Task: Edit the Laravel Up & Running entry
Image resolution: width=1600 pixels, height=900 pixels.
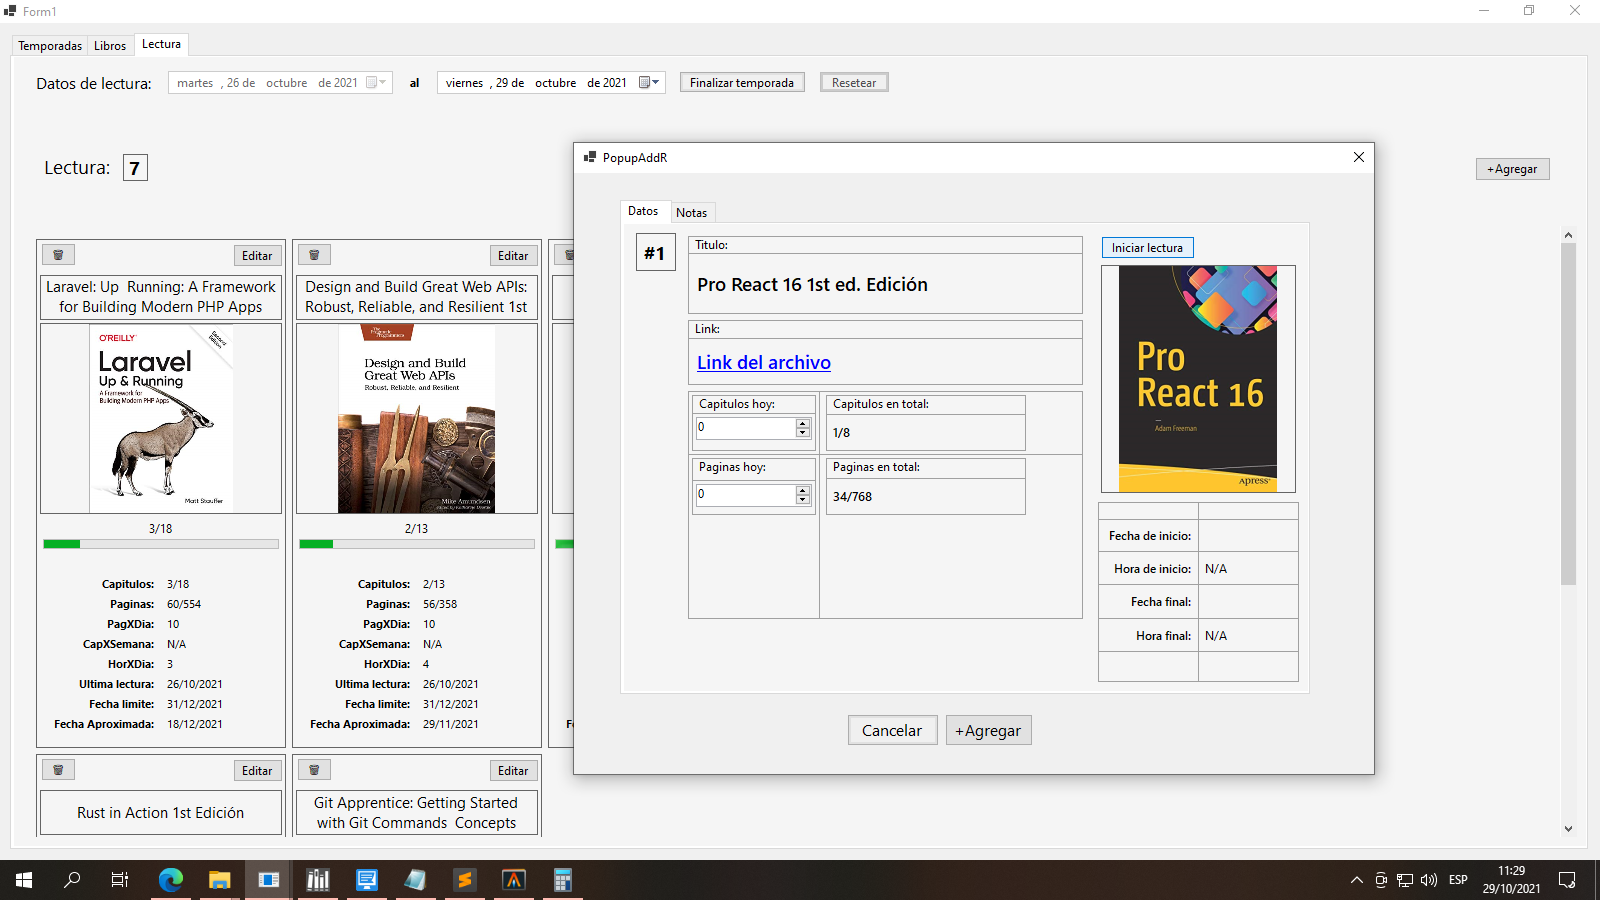Action: pos(257,256)
